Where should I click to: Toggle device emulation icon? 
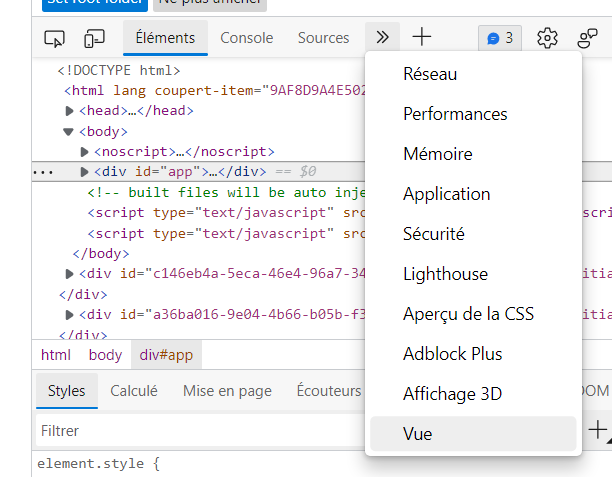[x=94, y=38]
